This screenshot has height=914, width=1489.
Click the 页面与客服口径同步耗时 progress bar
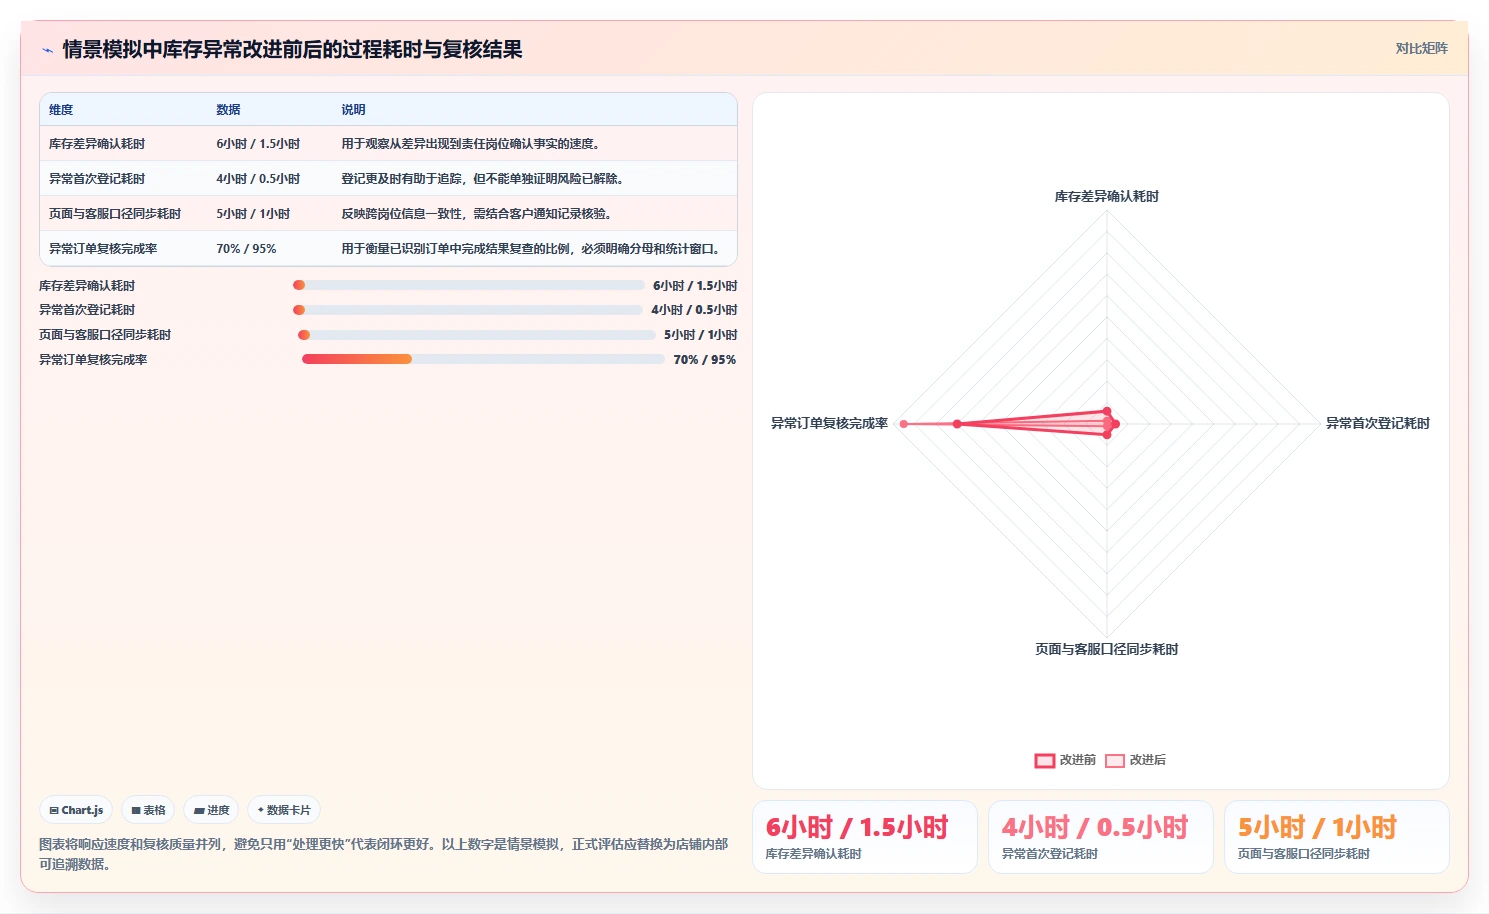coord(477,335)
